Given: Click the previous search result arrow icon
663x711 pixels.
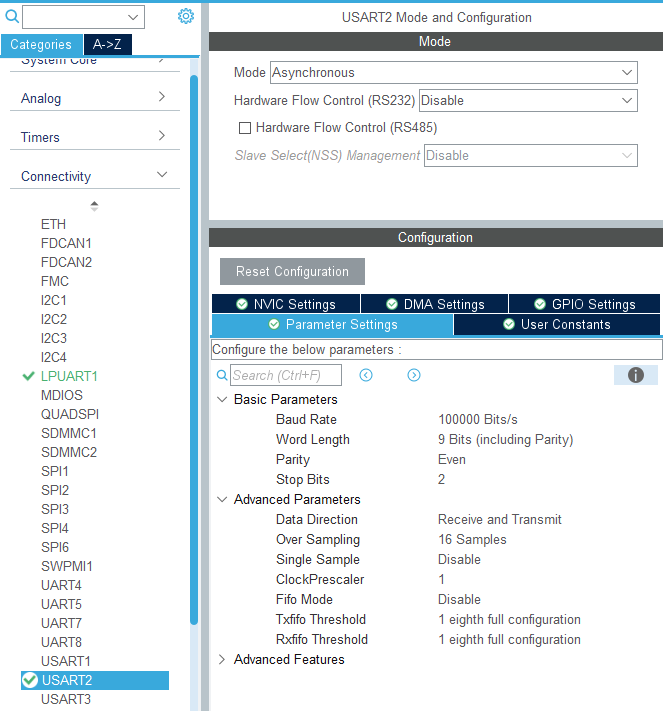Looking at the screenshot, I should pyautogui.click(x=366, y=375).
